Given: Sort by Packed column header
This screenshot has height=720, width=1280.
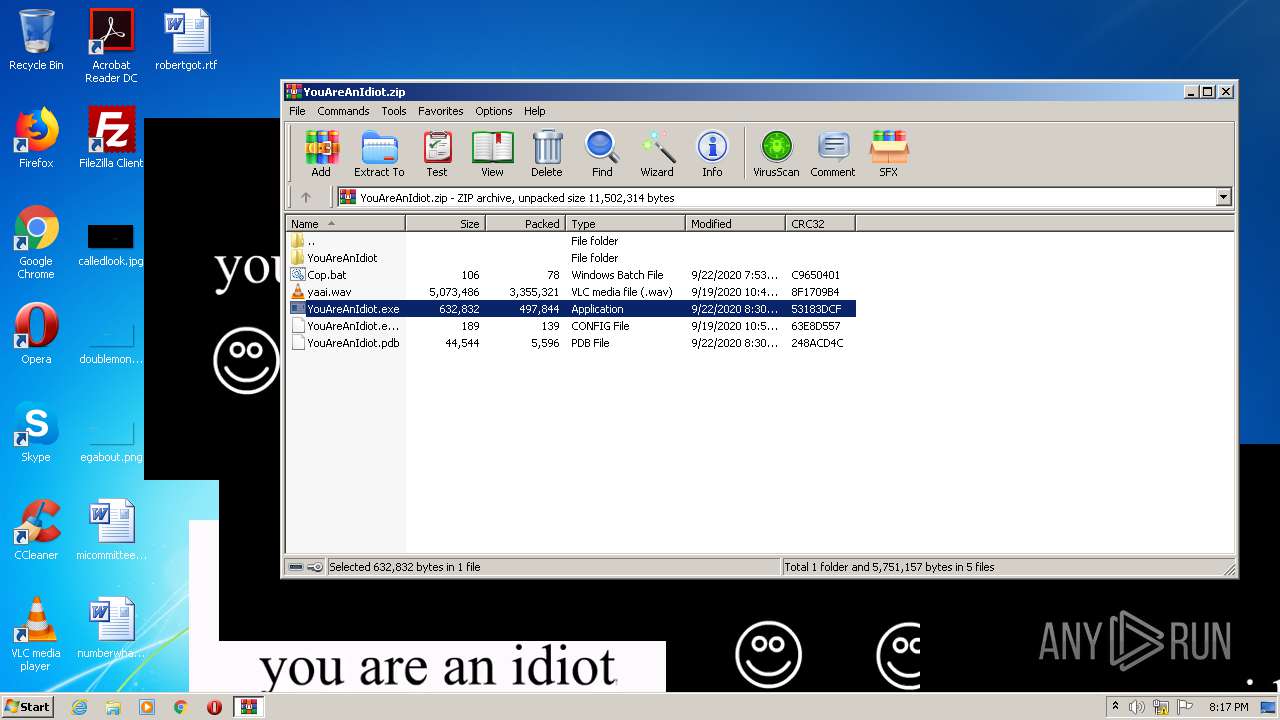Looking at the screenshot, I should point(525,224).
